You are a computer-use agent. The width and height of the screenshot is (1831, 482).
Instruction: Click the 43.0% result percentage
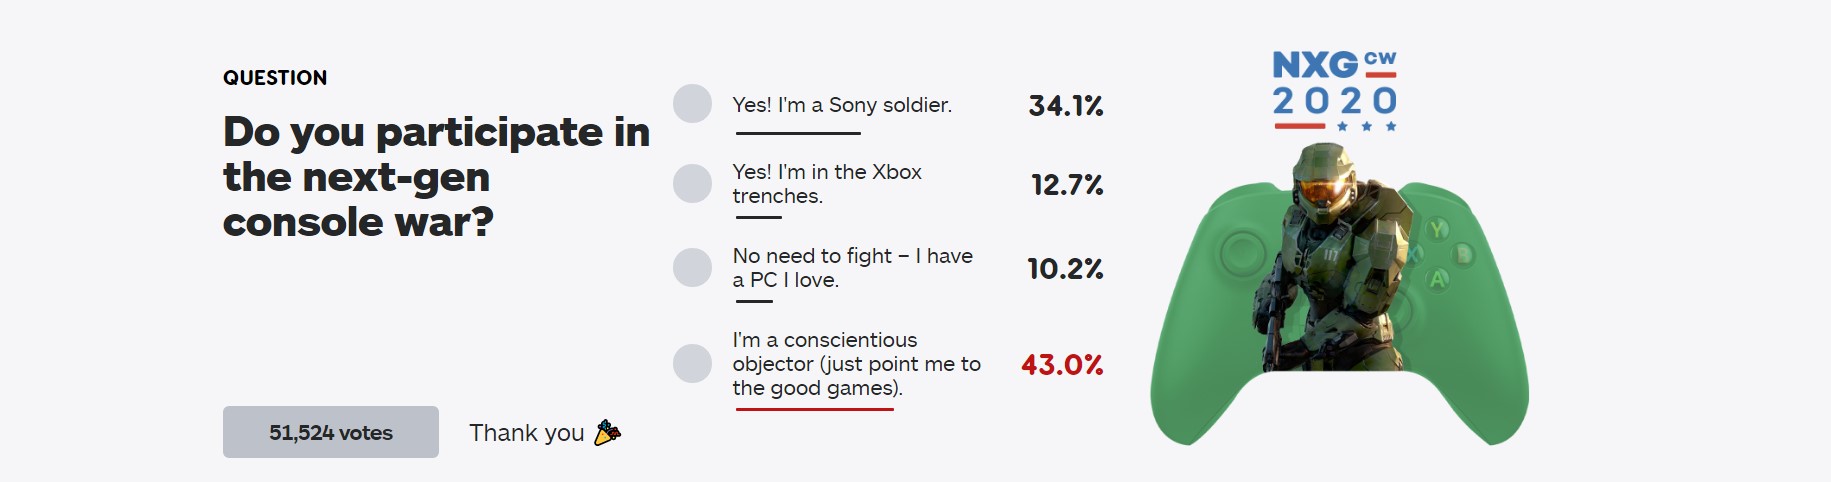[x=1062, y=365]
